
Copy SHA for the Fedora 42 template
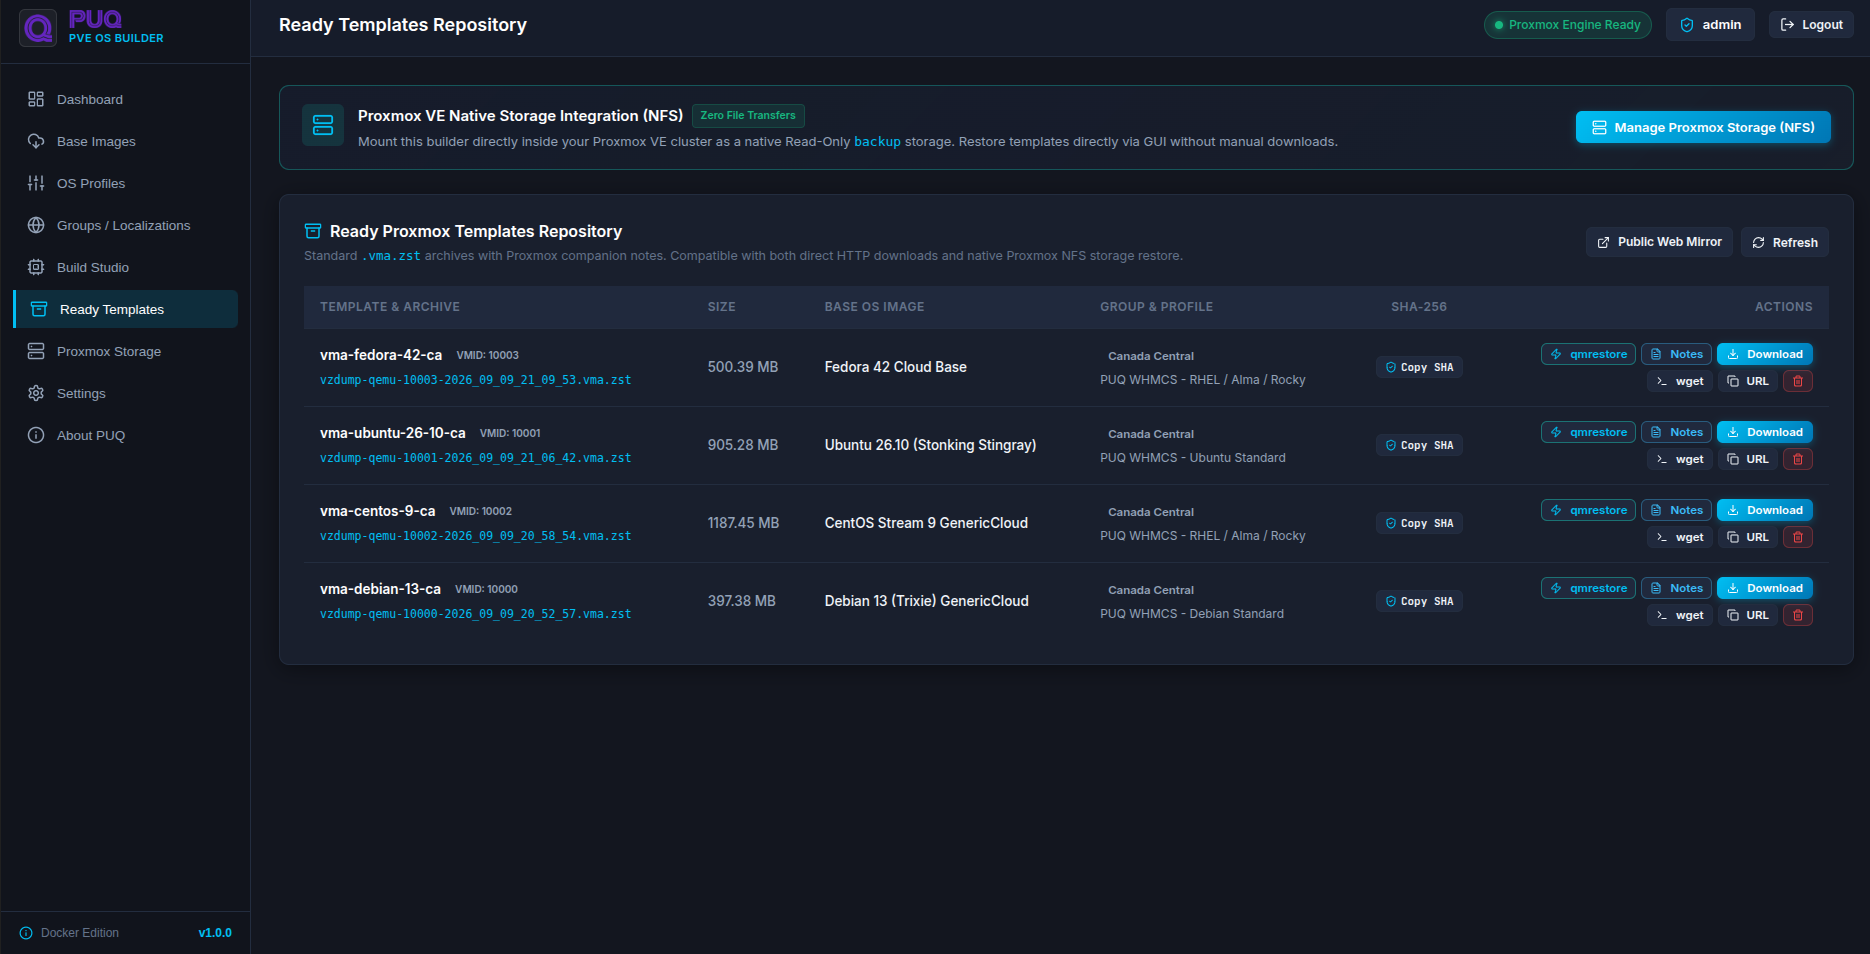point(1419,367)
